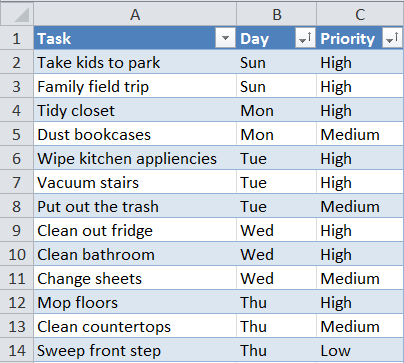Select the 'Vacuum stairs' cell
Screen dimensions: 404x363
135,182
